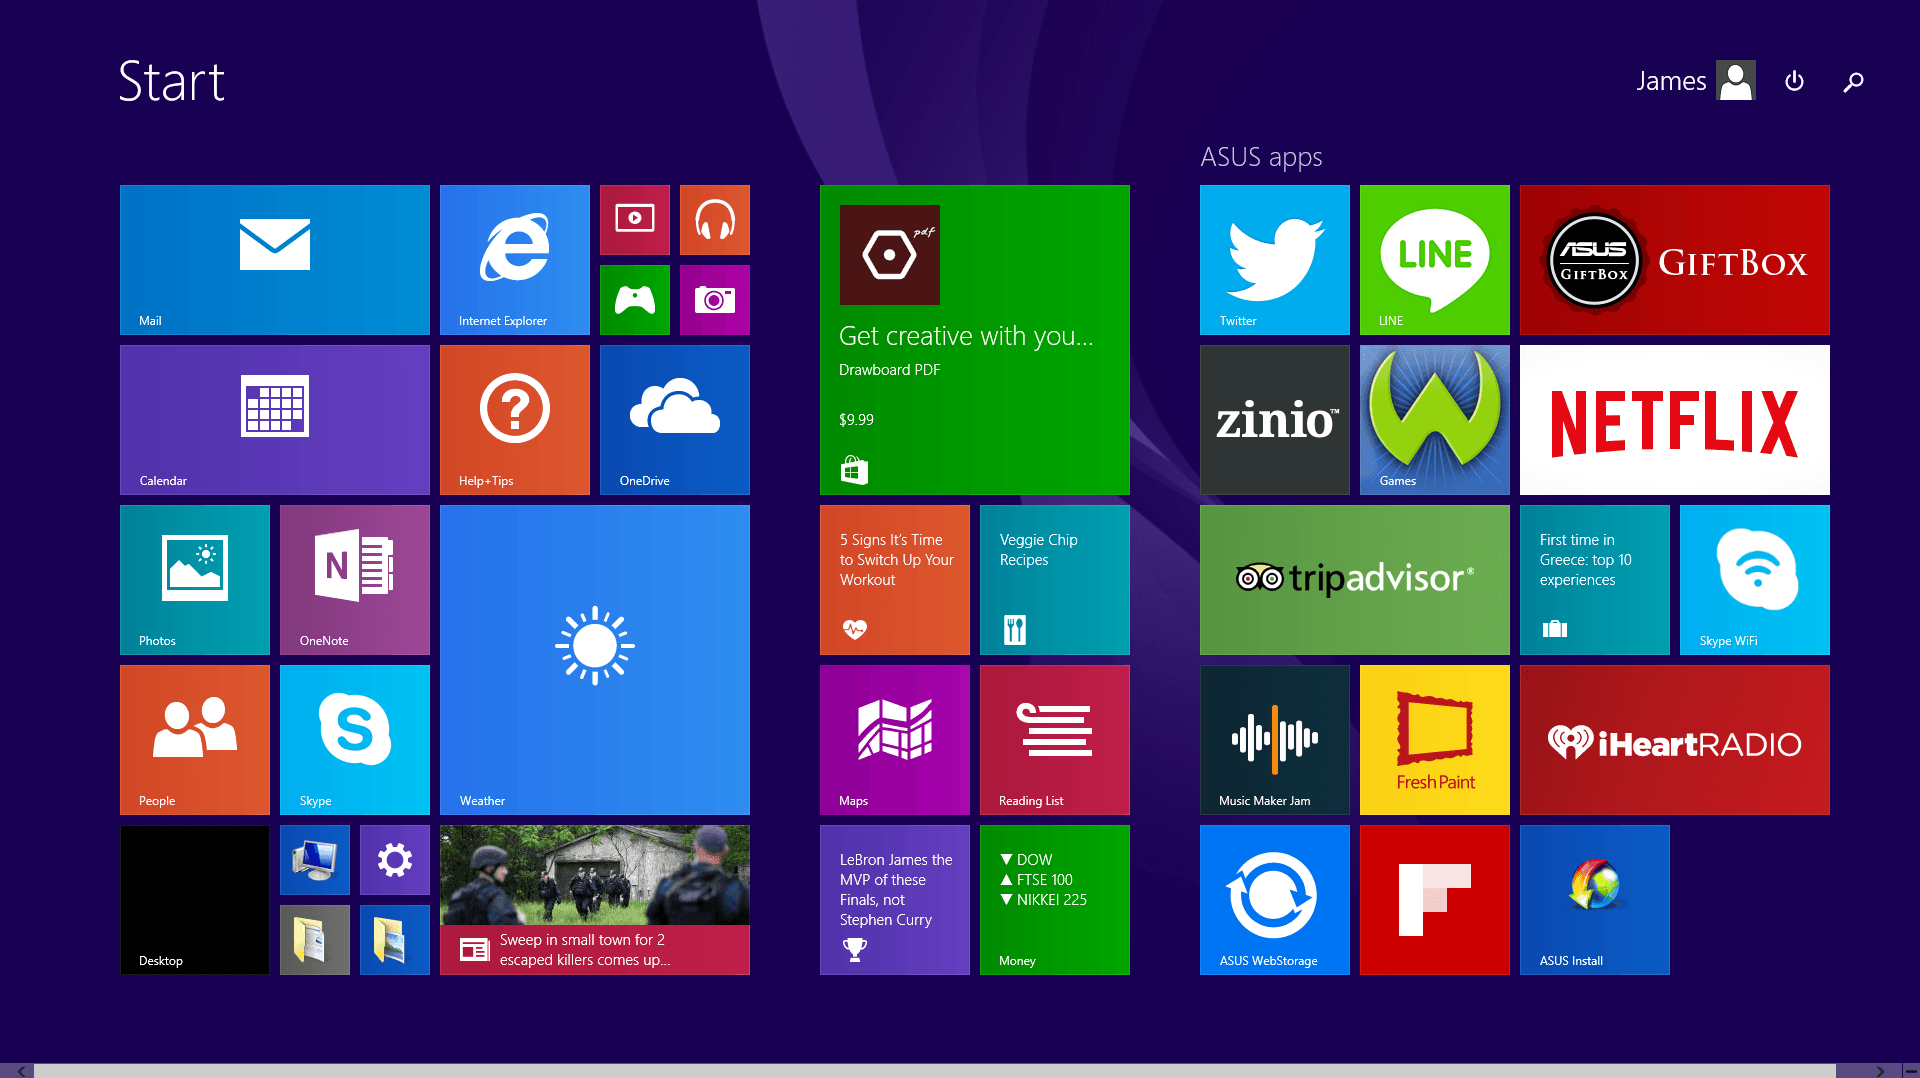Launch the Twitter tile
Viewport: 1920px width, 1078px height.
[1275, 260]
